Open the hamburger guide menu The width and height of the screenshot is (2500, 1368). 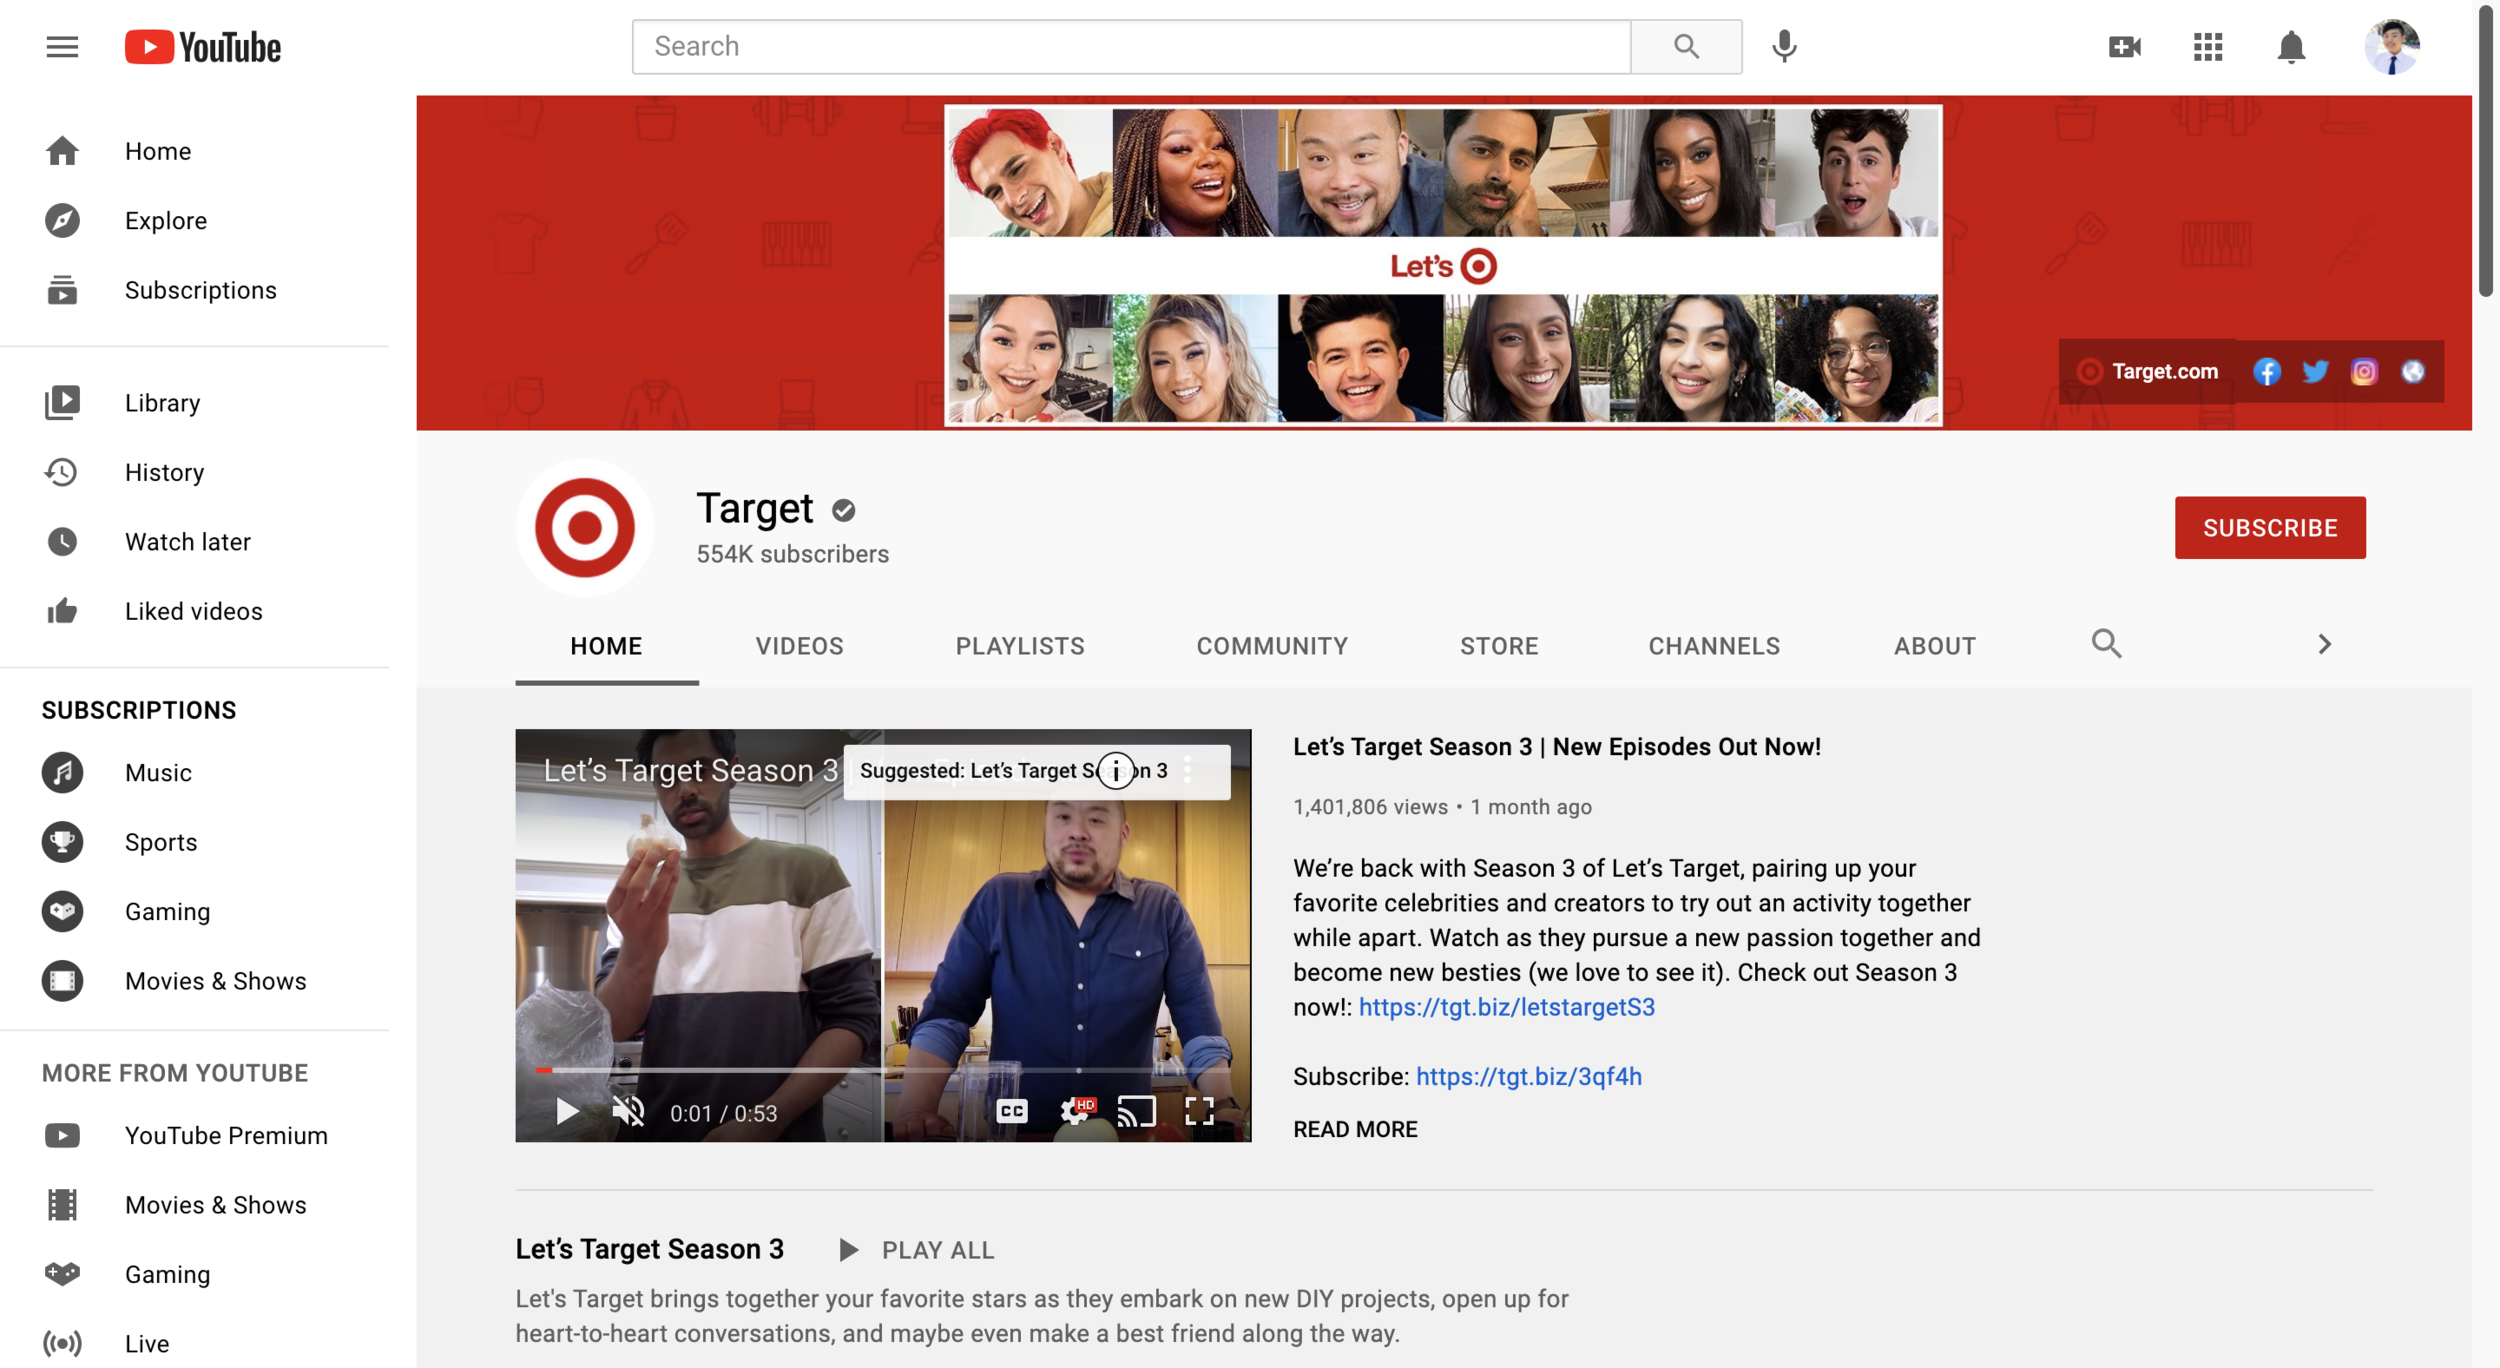pyautogui.click(x=62, y=47)
